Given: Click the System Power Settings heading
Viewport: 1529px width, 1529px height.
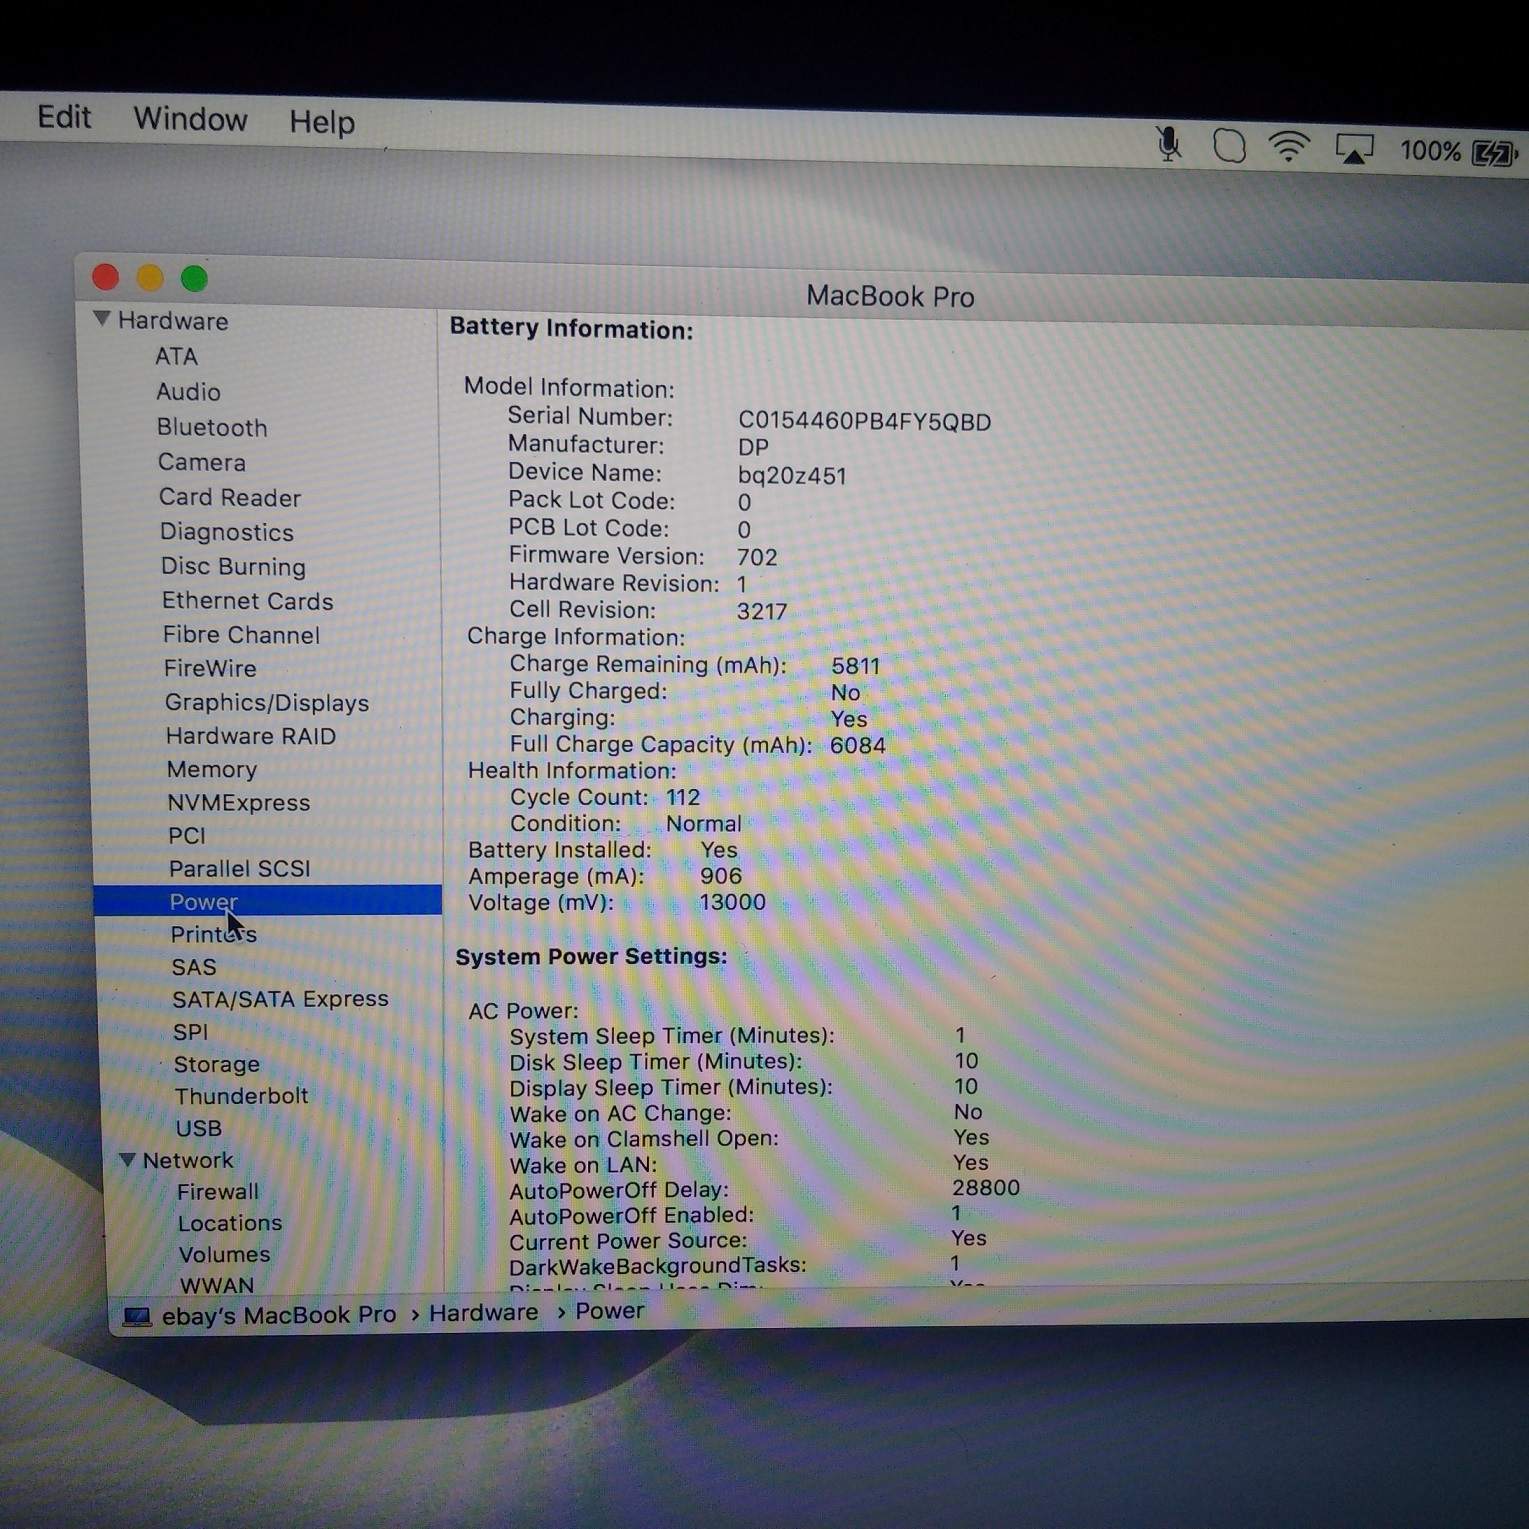Looking at the screenshot, I should (x=591, y=956).
